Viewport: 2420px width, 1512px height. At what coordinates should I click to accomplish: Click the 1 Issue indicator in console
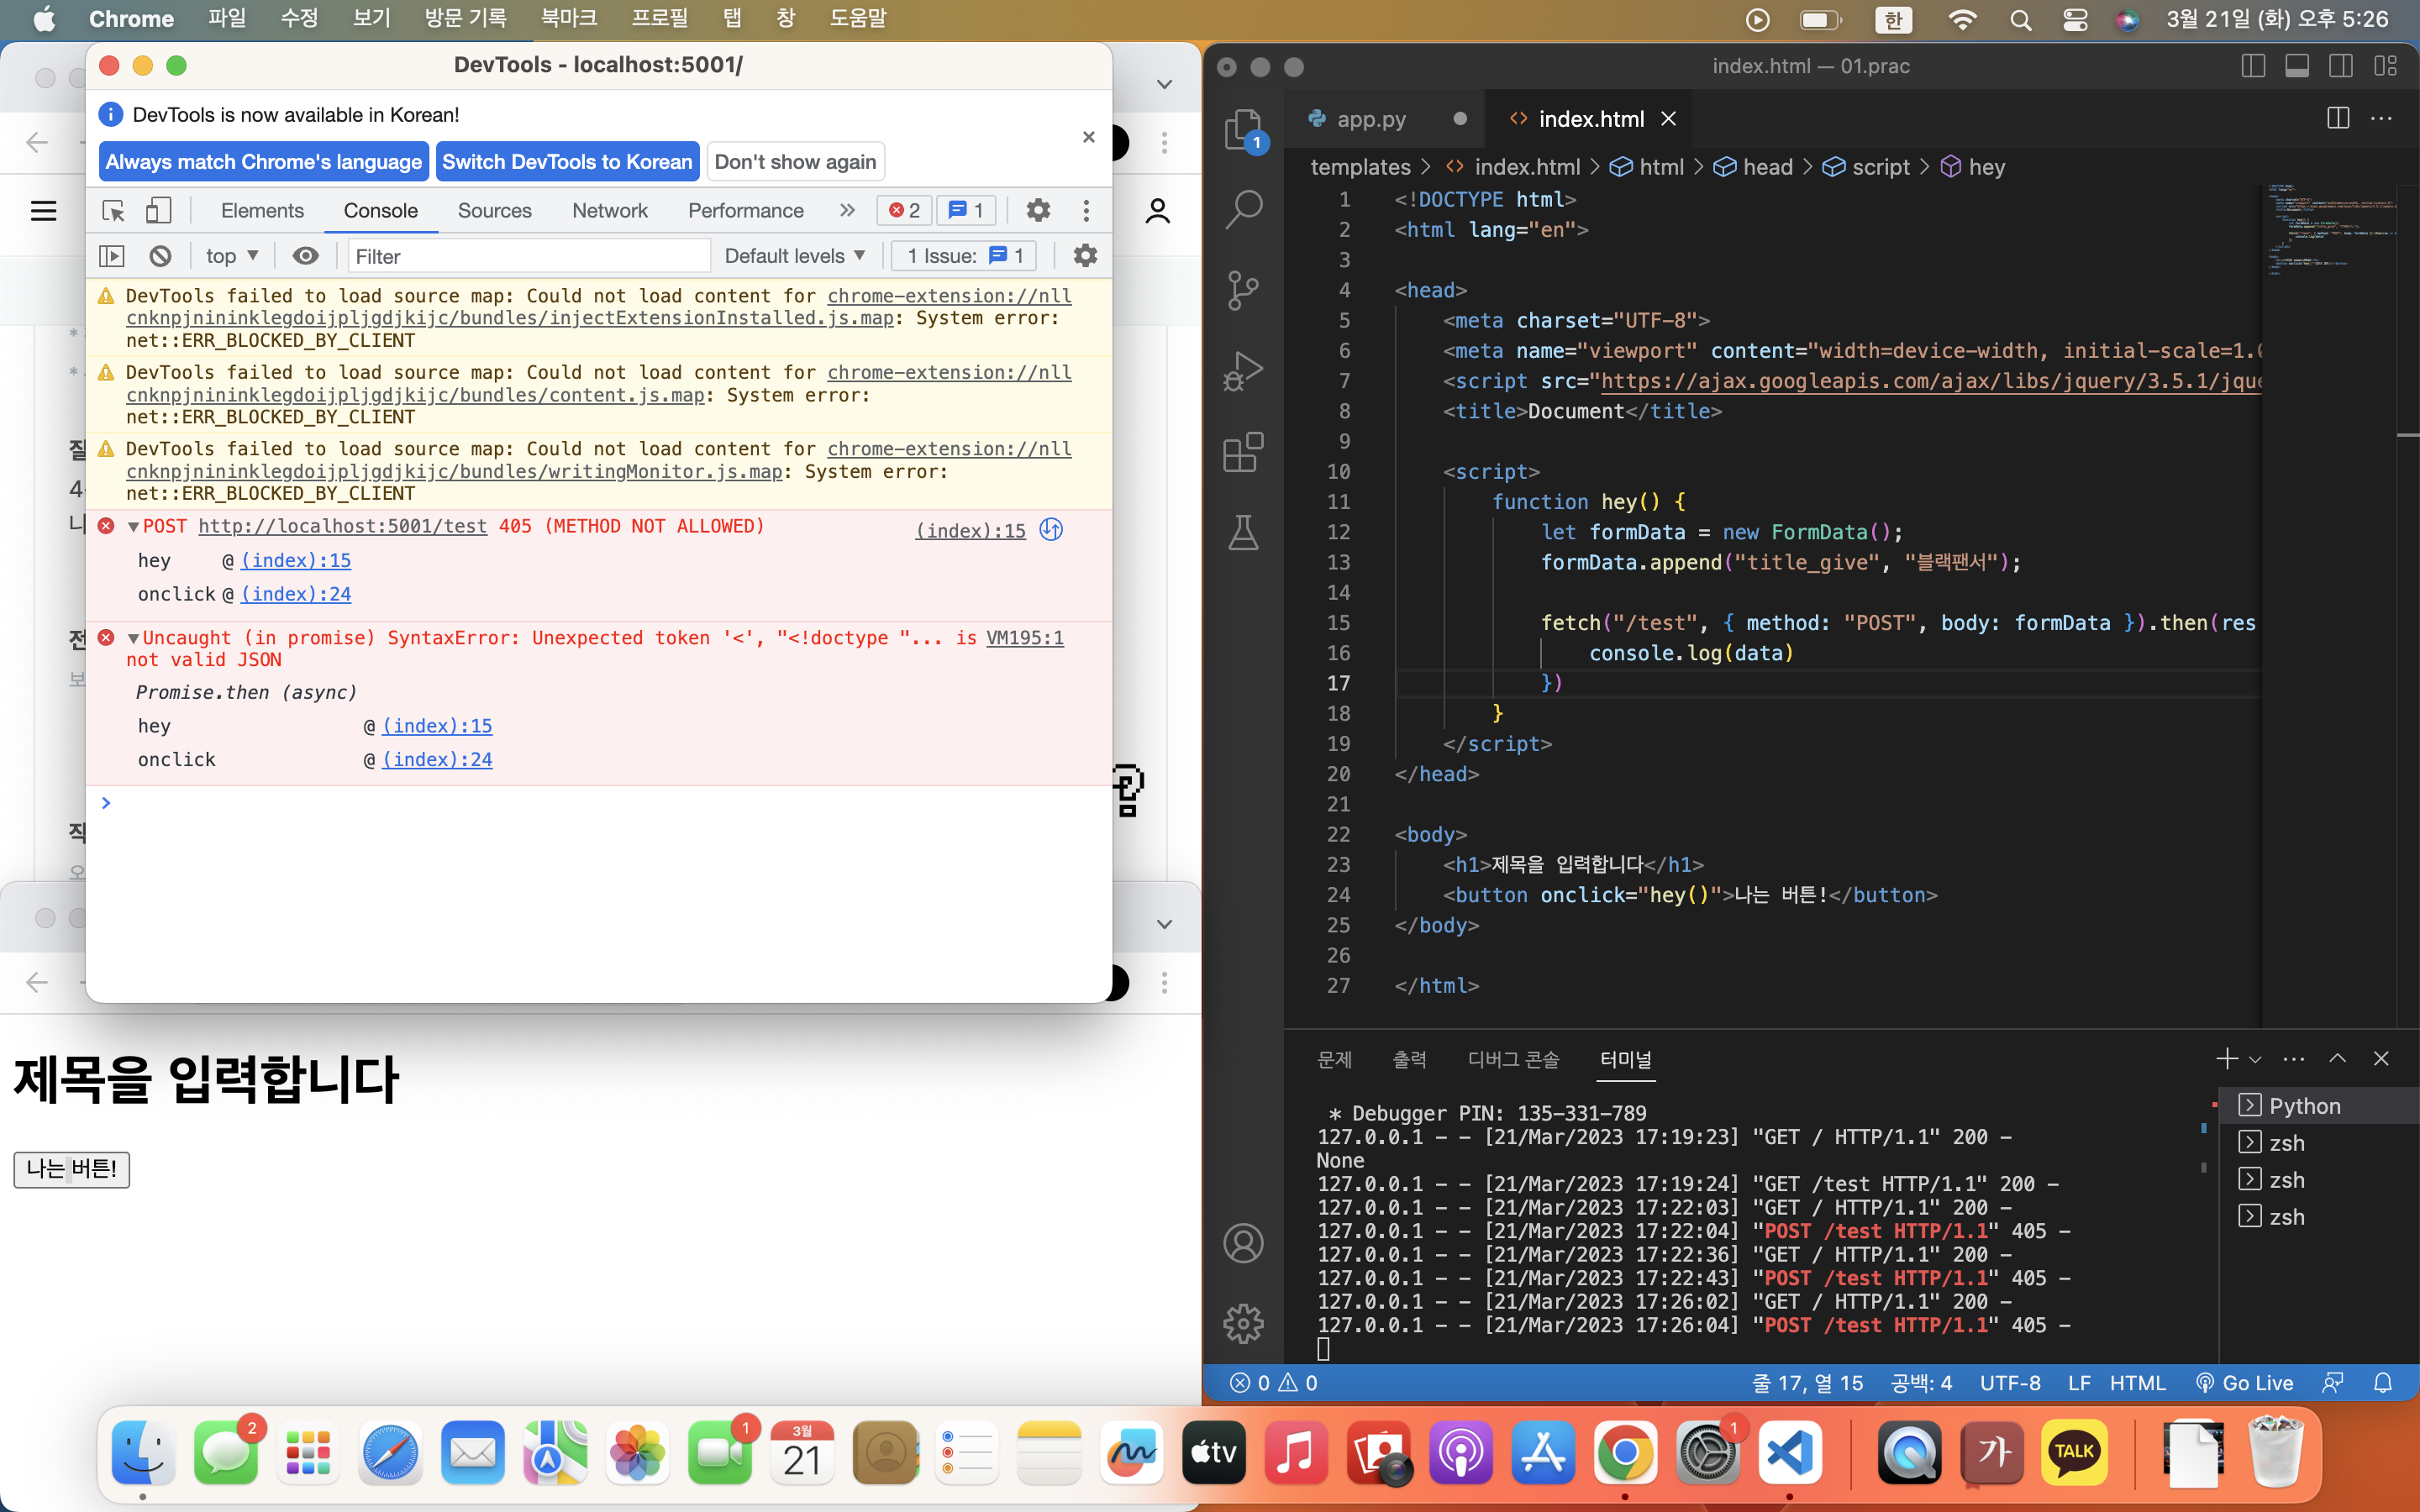[x=964, y=256]
